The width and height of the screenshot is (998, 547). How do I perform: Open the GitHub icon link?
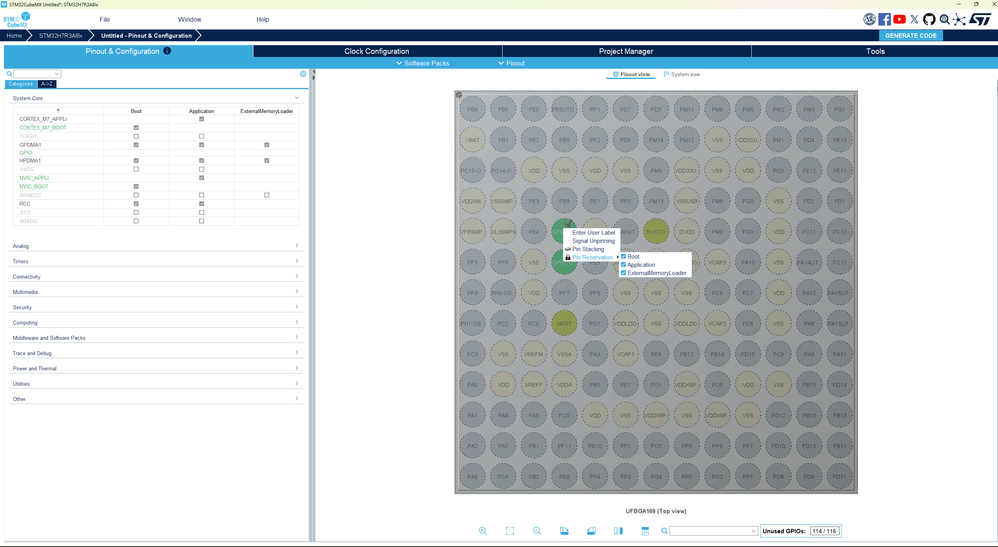(x=929, y=19)
